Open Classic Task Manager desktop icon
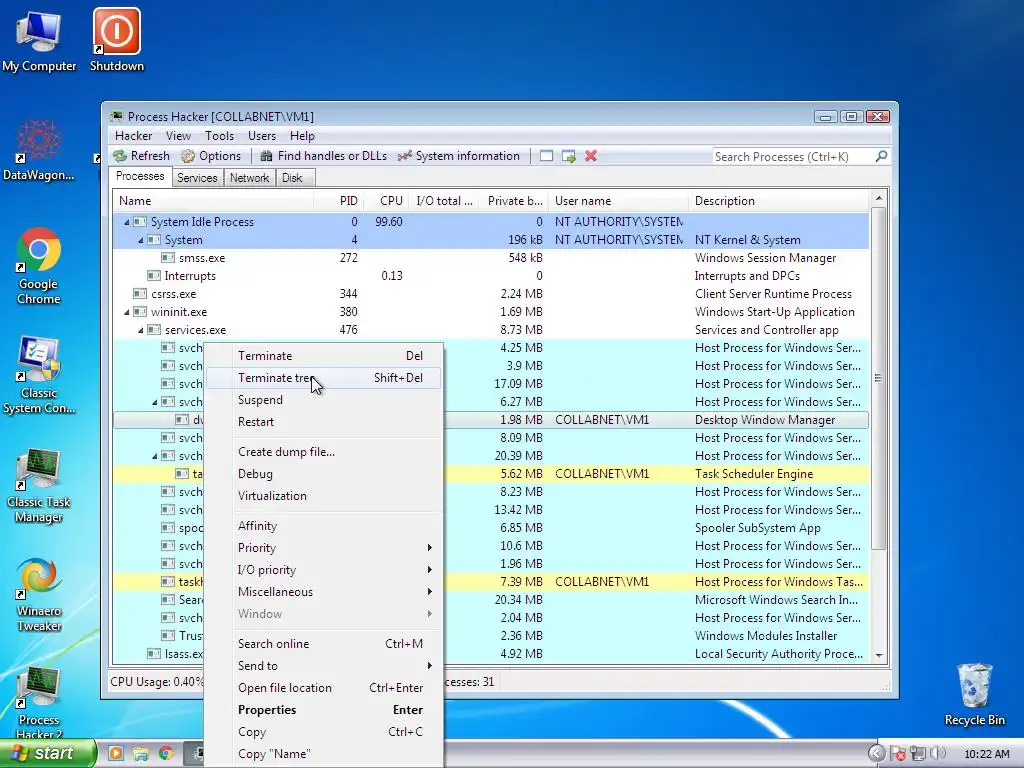This screenshot has width=1024, height=768. coord(39,485)
